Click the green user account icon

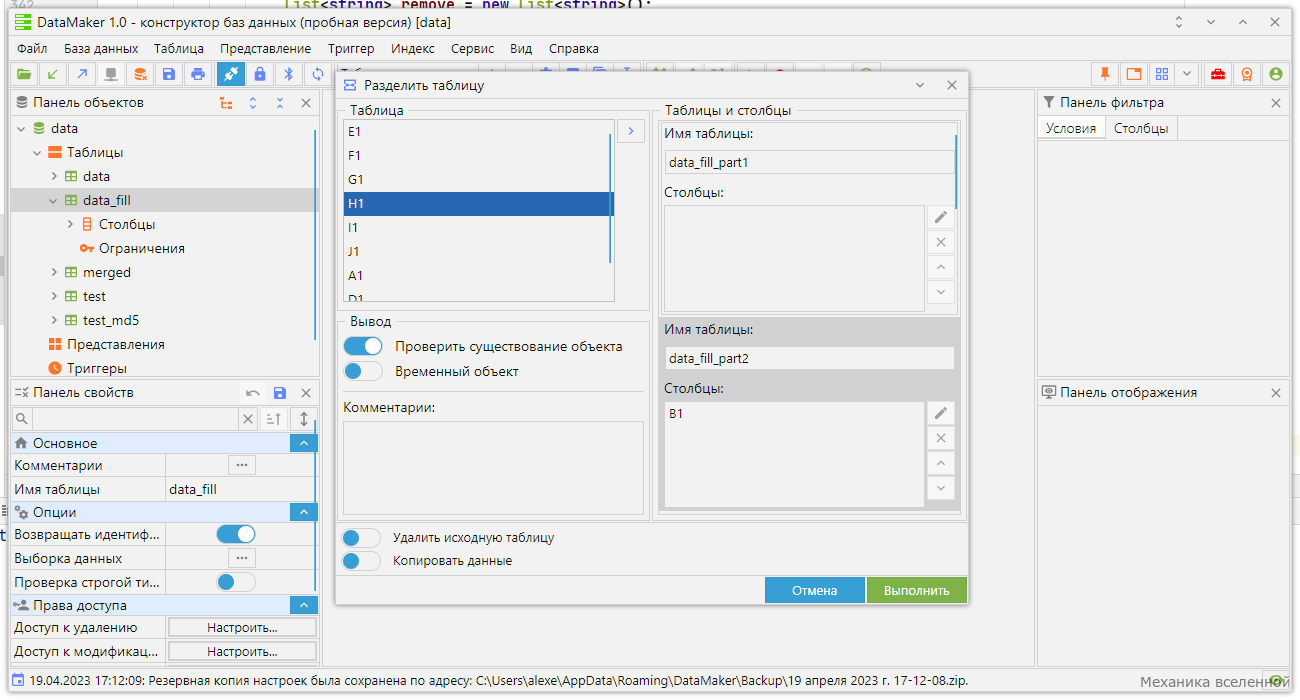point(1275,74)
